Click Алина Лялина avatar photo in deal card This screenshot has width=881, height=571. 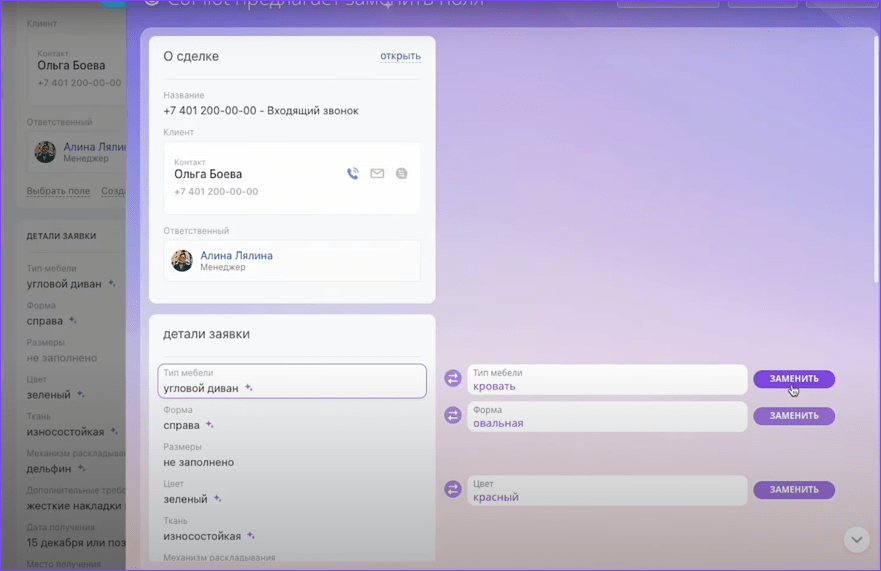[182, 261]
